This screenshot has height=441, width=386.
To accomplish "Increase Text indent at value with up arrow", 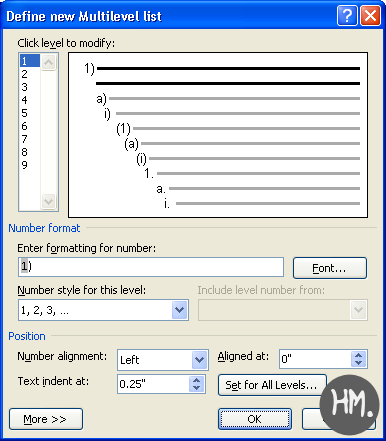I will [x=197, y=380].
